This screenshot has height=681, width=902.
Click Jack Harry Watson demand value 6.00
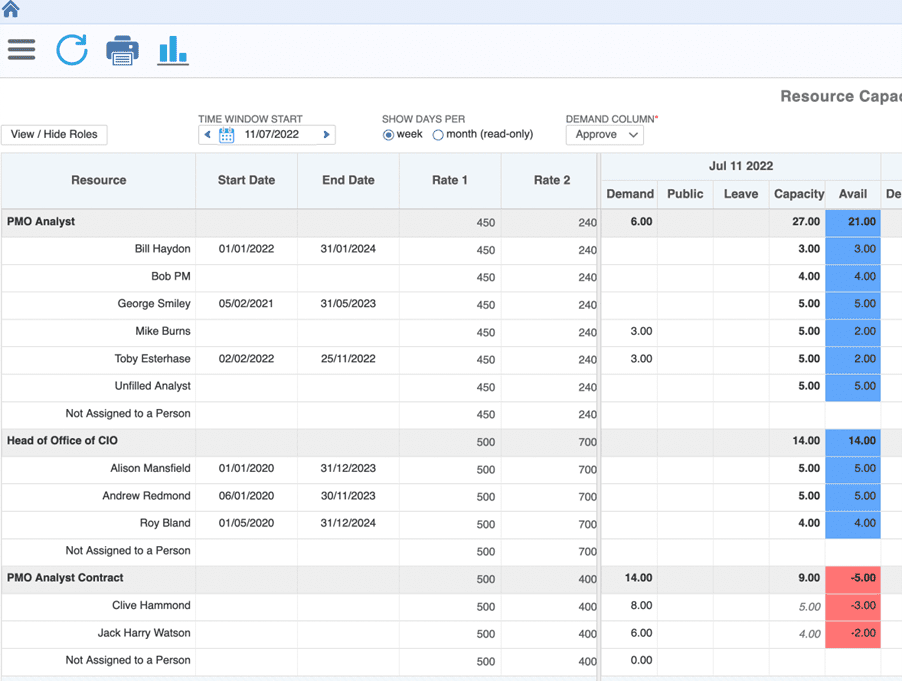coord(641,633)
